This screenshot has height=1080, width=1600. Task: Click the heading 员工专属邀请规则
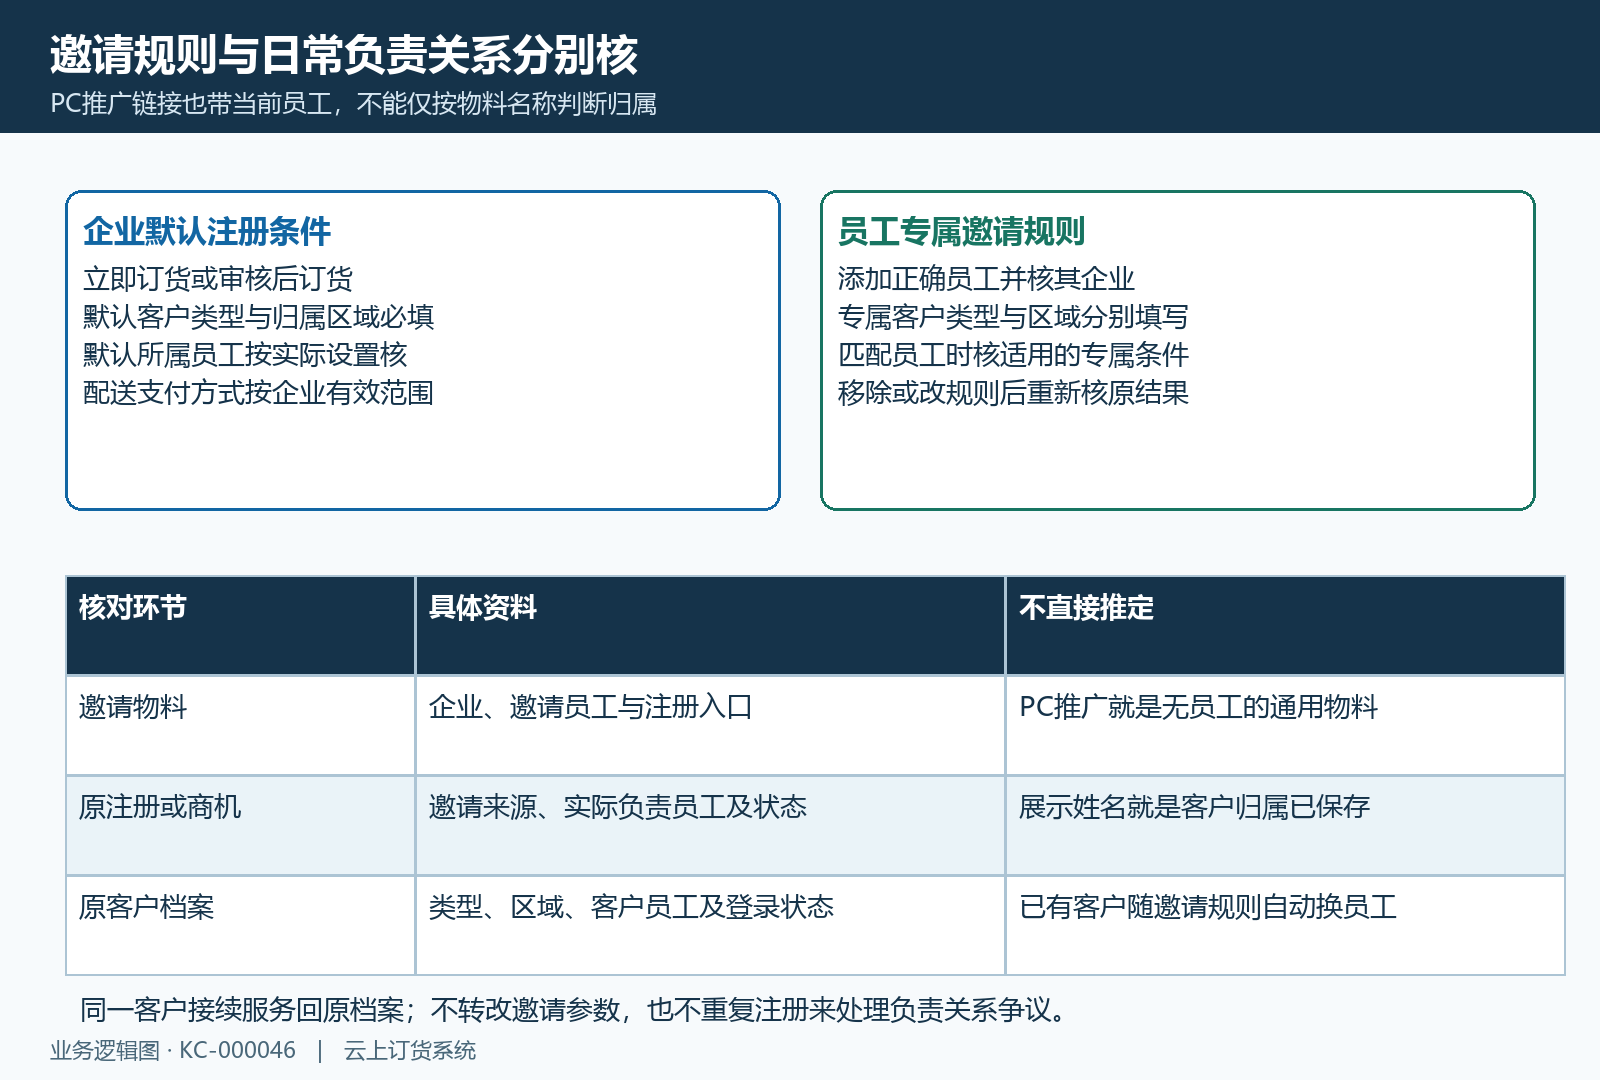tap(961, 231)
